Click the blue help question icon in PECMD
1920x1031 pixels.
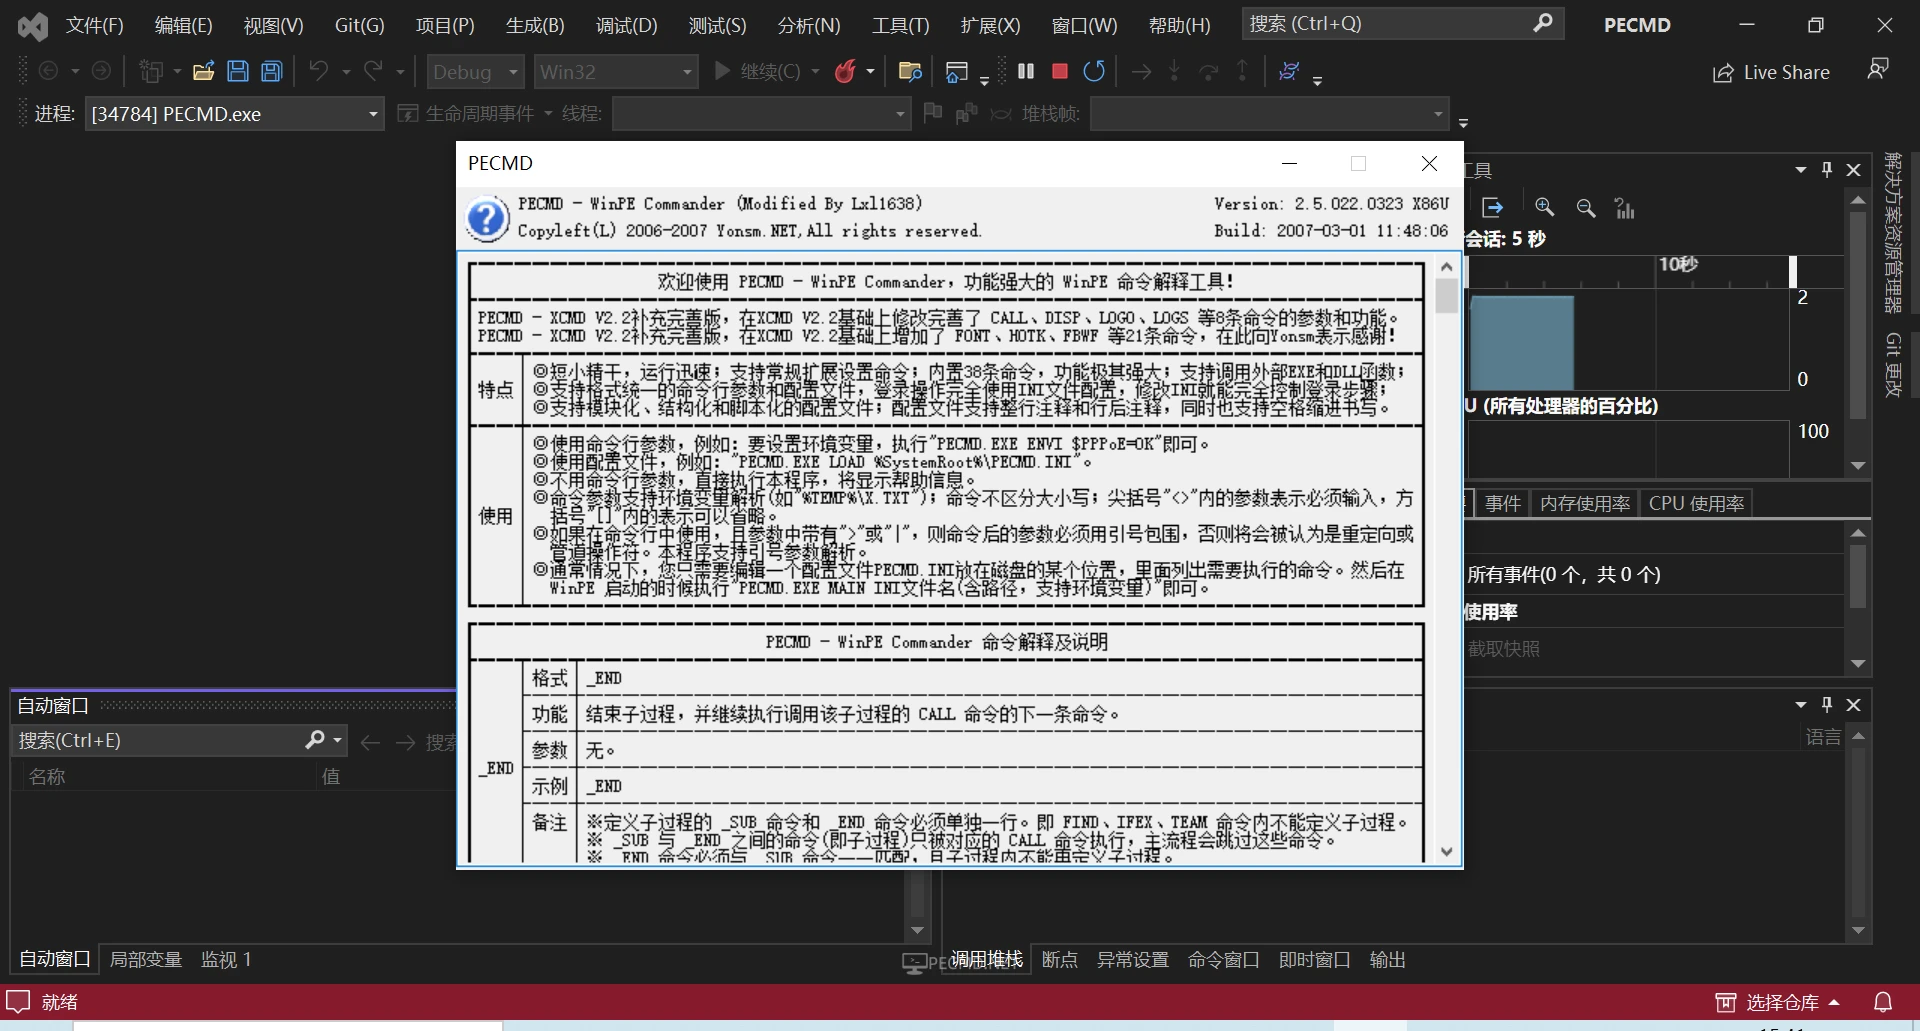click(x=487, y=219)
